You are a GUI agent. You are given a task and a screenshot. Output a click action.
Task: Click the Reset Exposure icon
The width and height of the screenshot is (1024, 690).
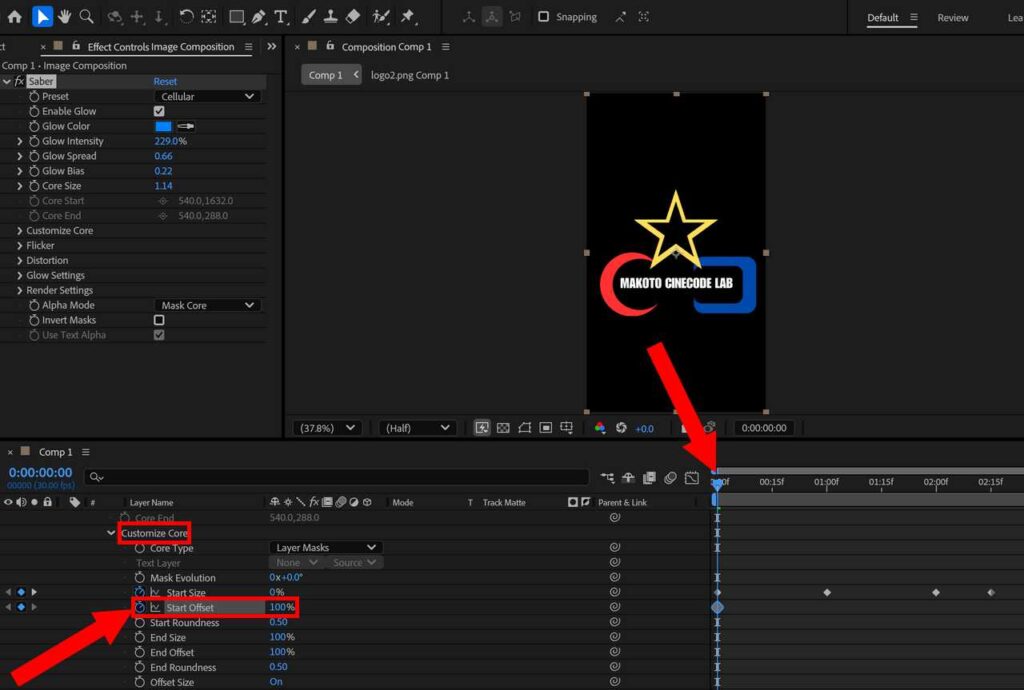click(x=621, y=428)
